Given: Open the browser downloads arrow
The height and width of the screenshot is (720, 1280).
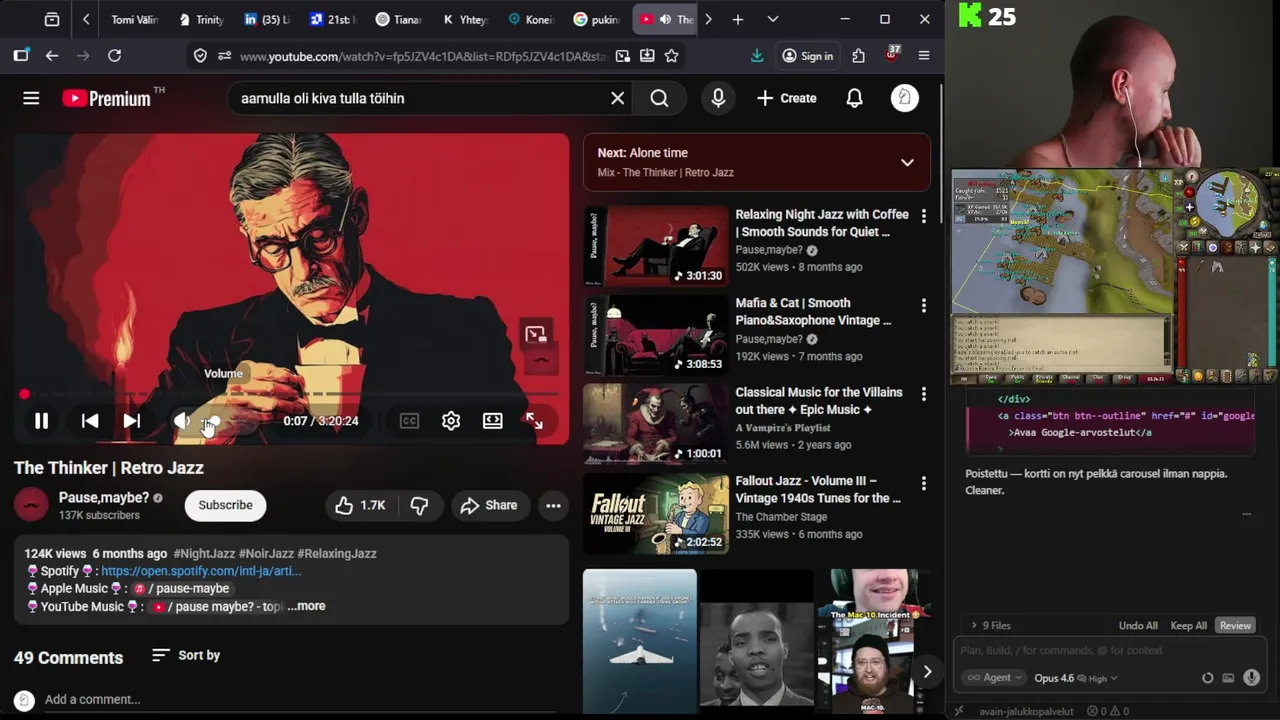Looking at the screenshot, I should pyautogui.click(x=757, y=56).
